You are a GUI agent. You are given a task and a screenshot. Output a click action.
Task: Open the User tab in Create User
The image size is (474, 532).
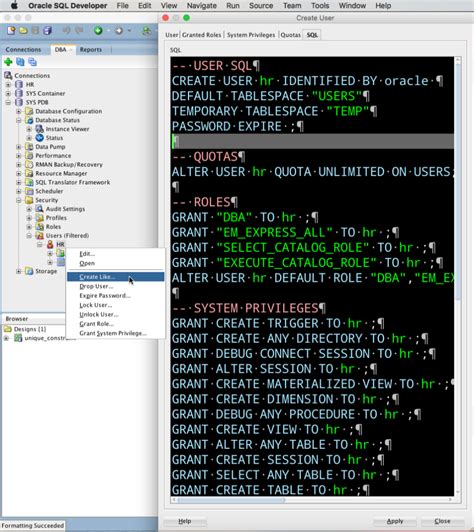click(x=172, y=35)
